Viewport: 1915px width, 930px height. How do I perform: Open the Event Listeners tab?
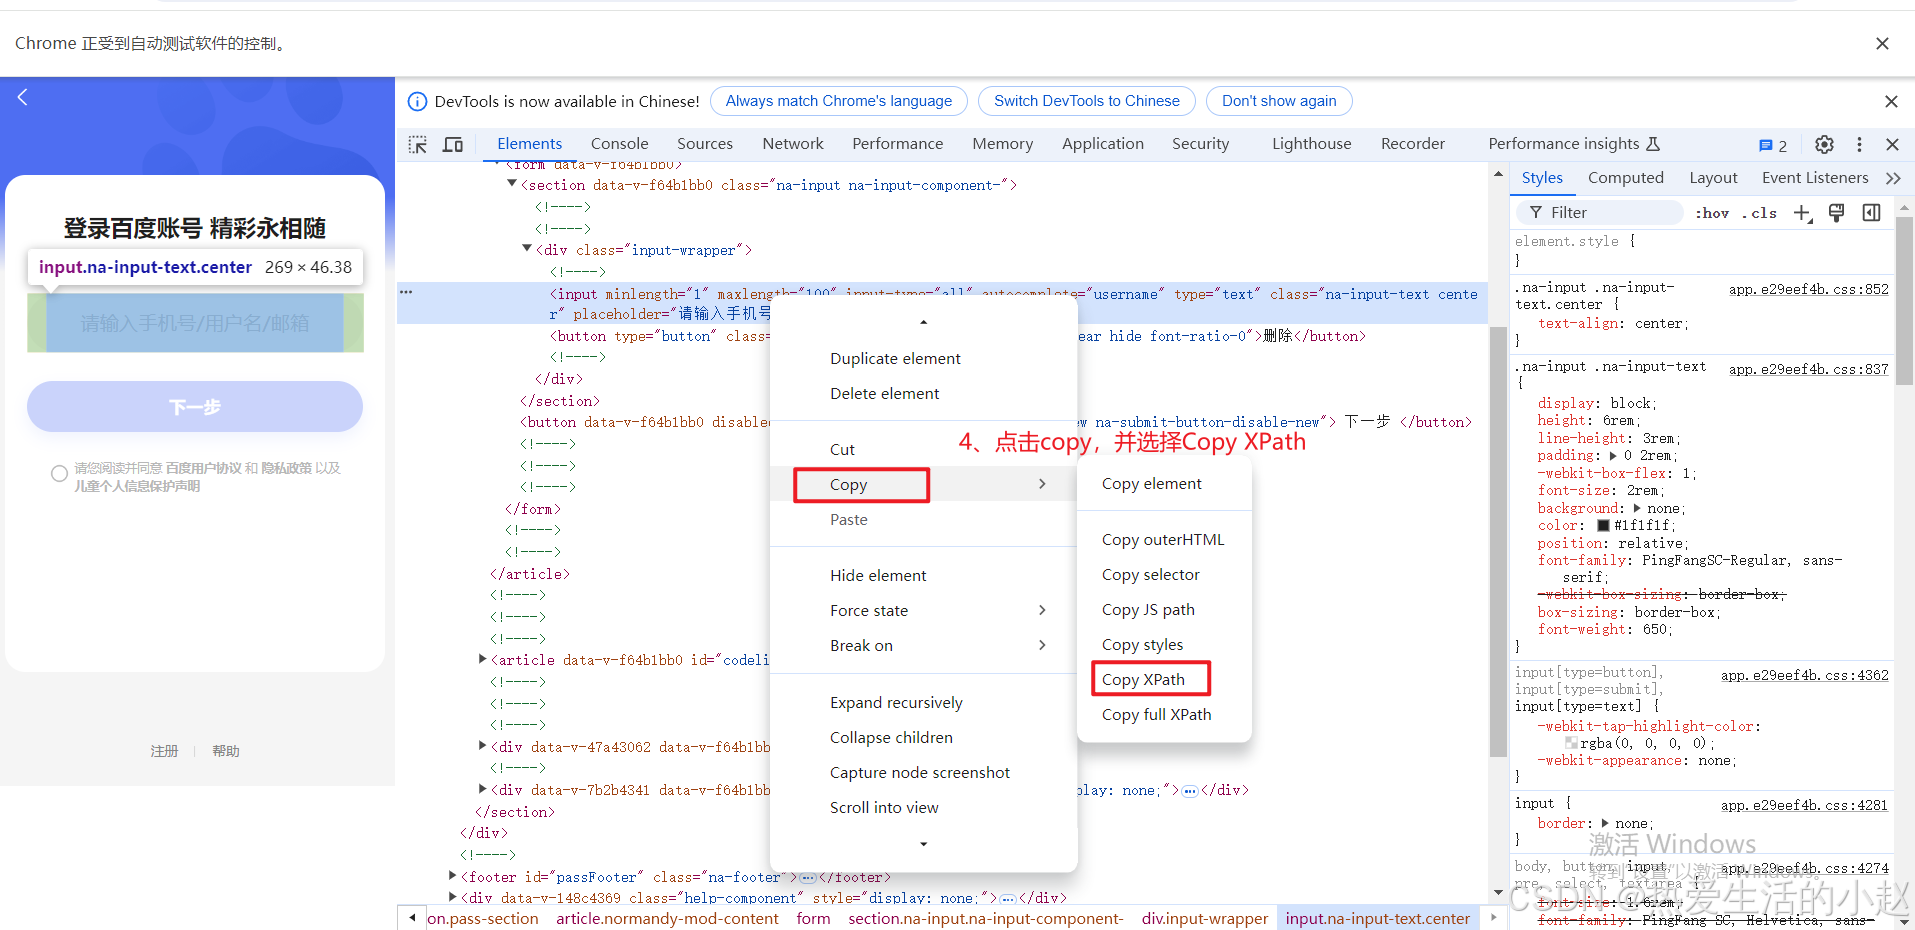[x=1814, y=178]
